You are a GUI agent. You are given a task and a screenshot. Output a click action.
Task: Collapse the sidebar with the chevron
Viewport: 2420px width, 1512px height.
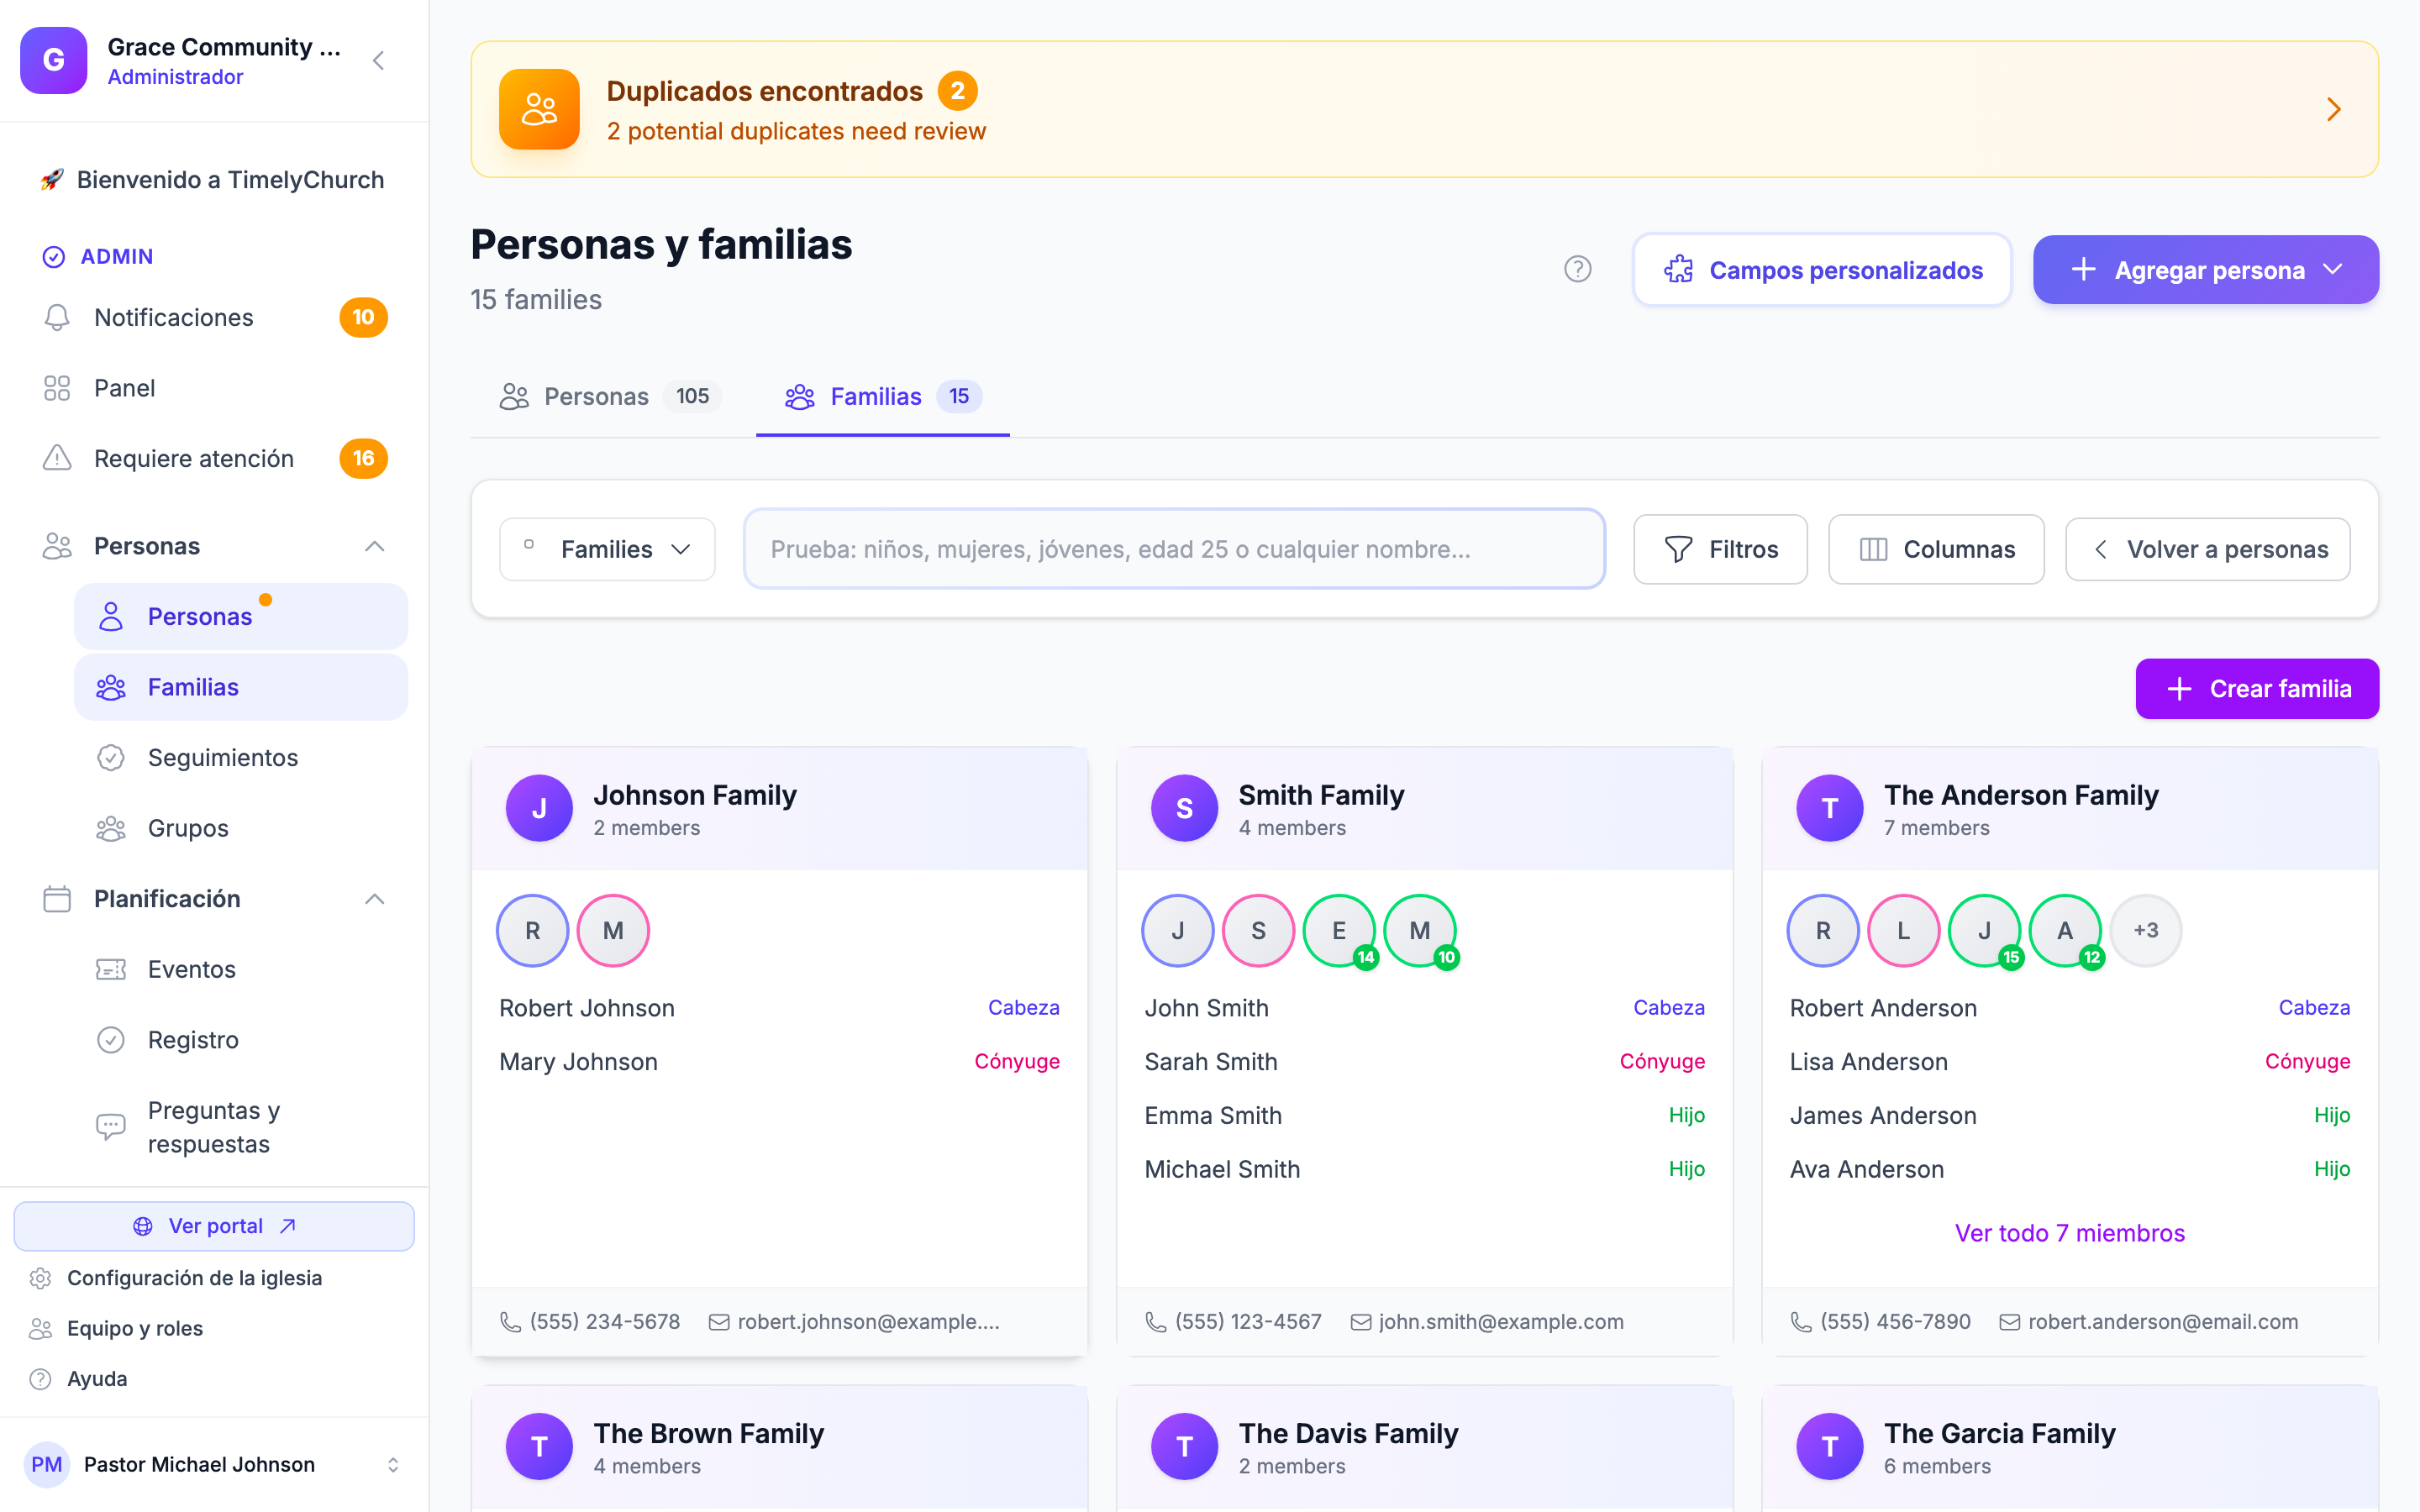[379, 61]
